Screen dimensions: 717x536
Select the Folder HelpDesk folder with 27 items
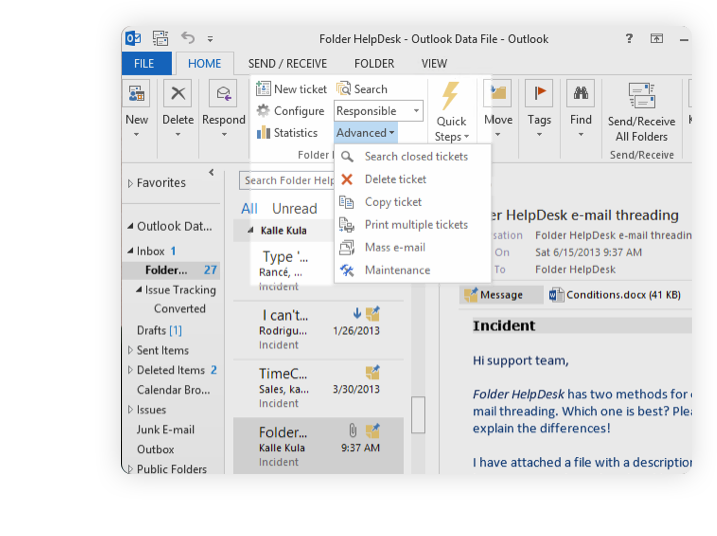(172, 270)
